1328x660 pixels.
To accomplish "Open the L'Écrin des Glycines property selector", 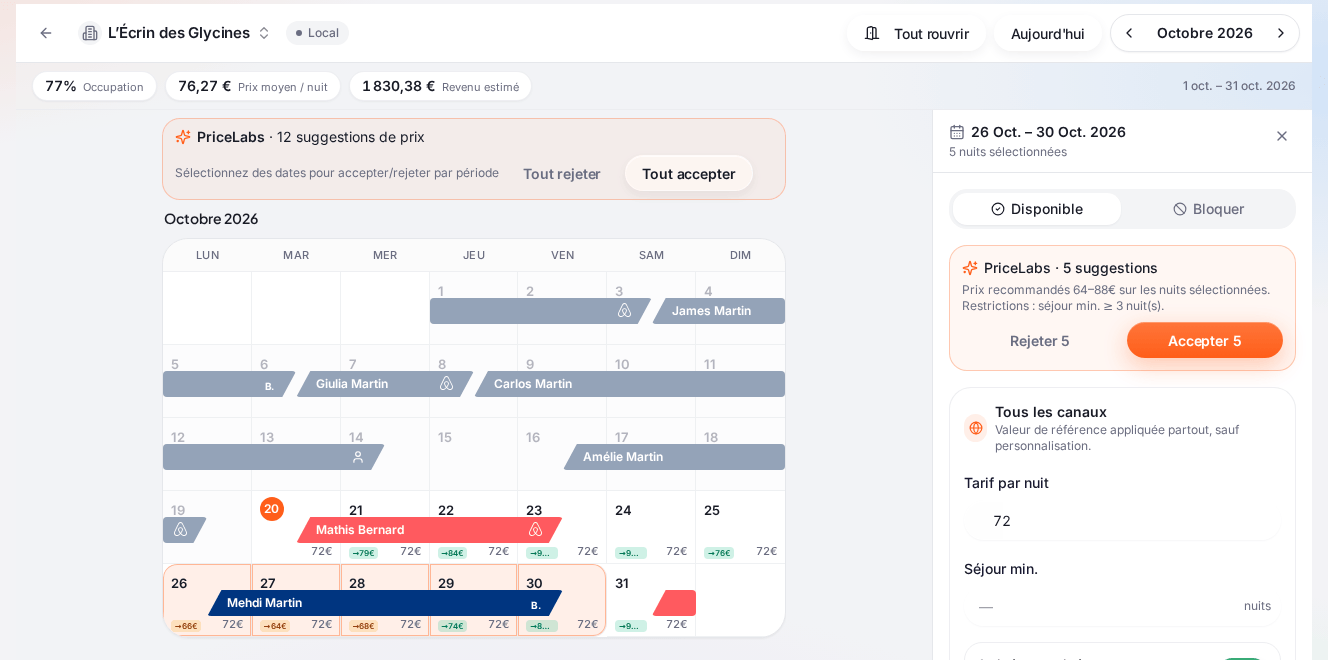I will pyautogui.click(x=176, y=33).
